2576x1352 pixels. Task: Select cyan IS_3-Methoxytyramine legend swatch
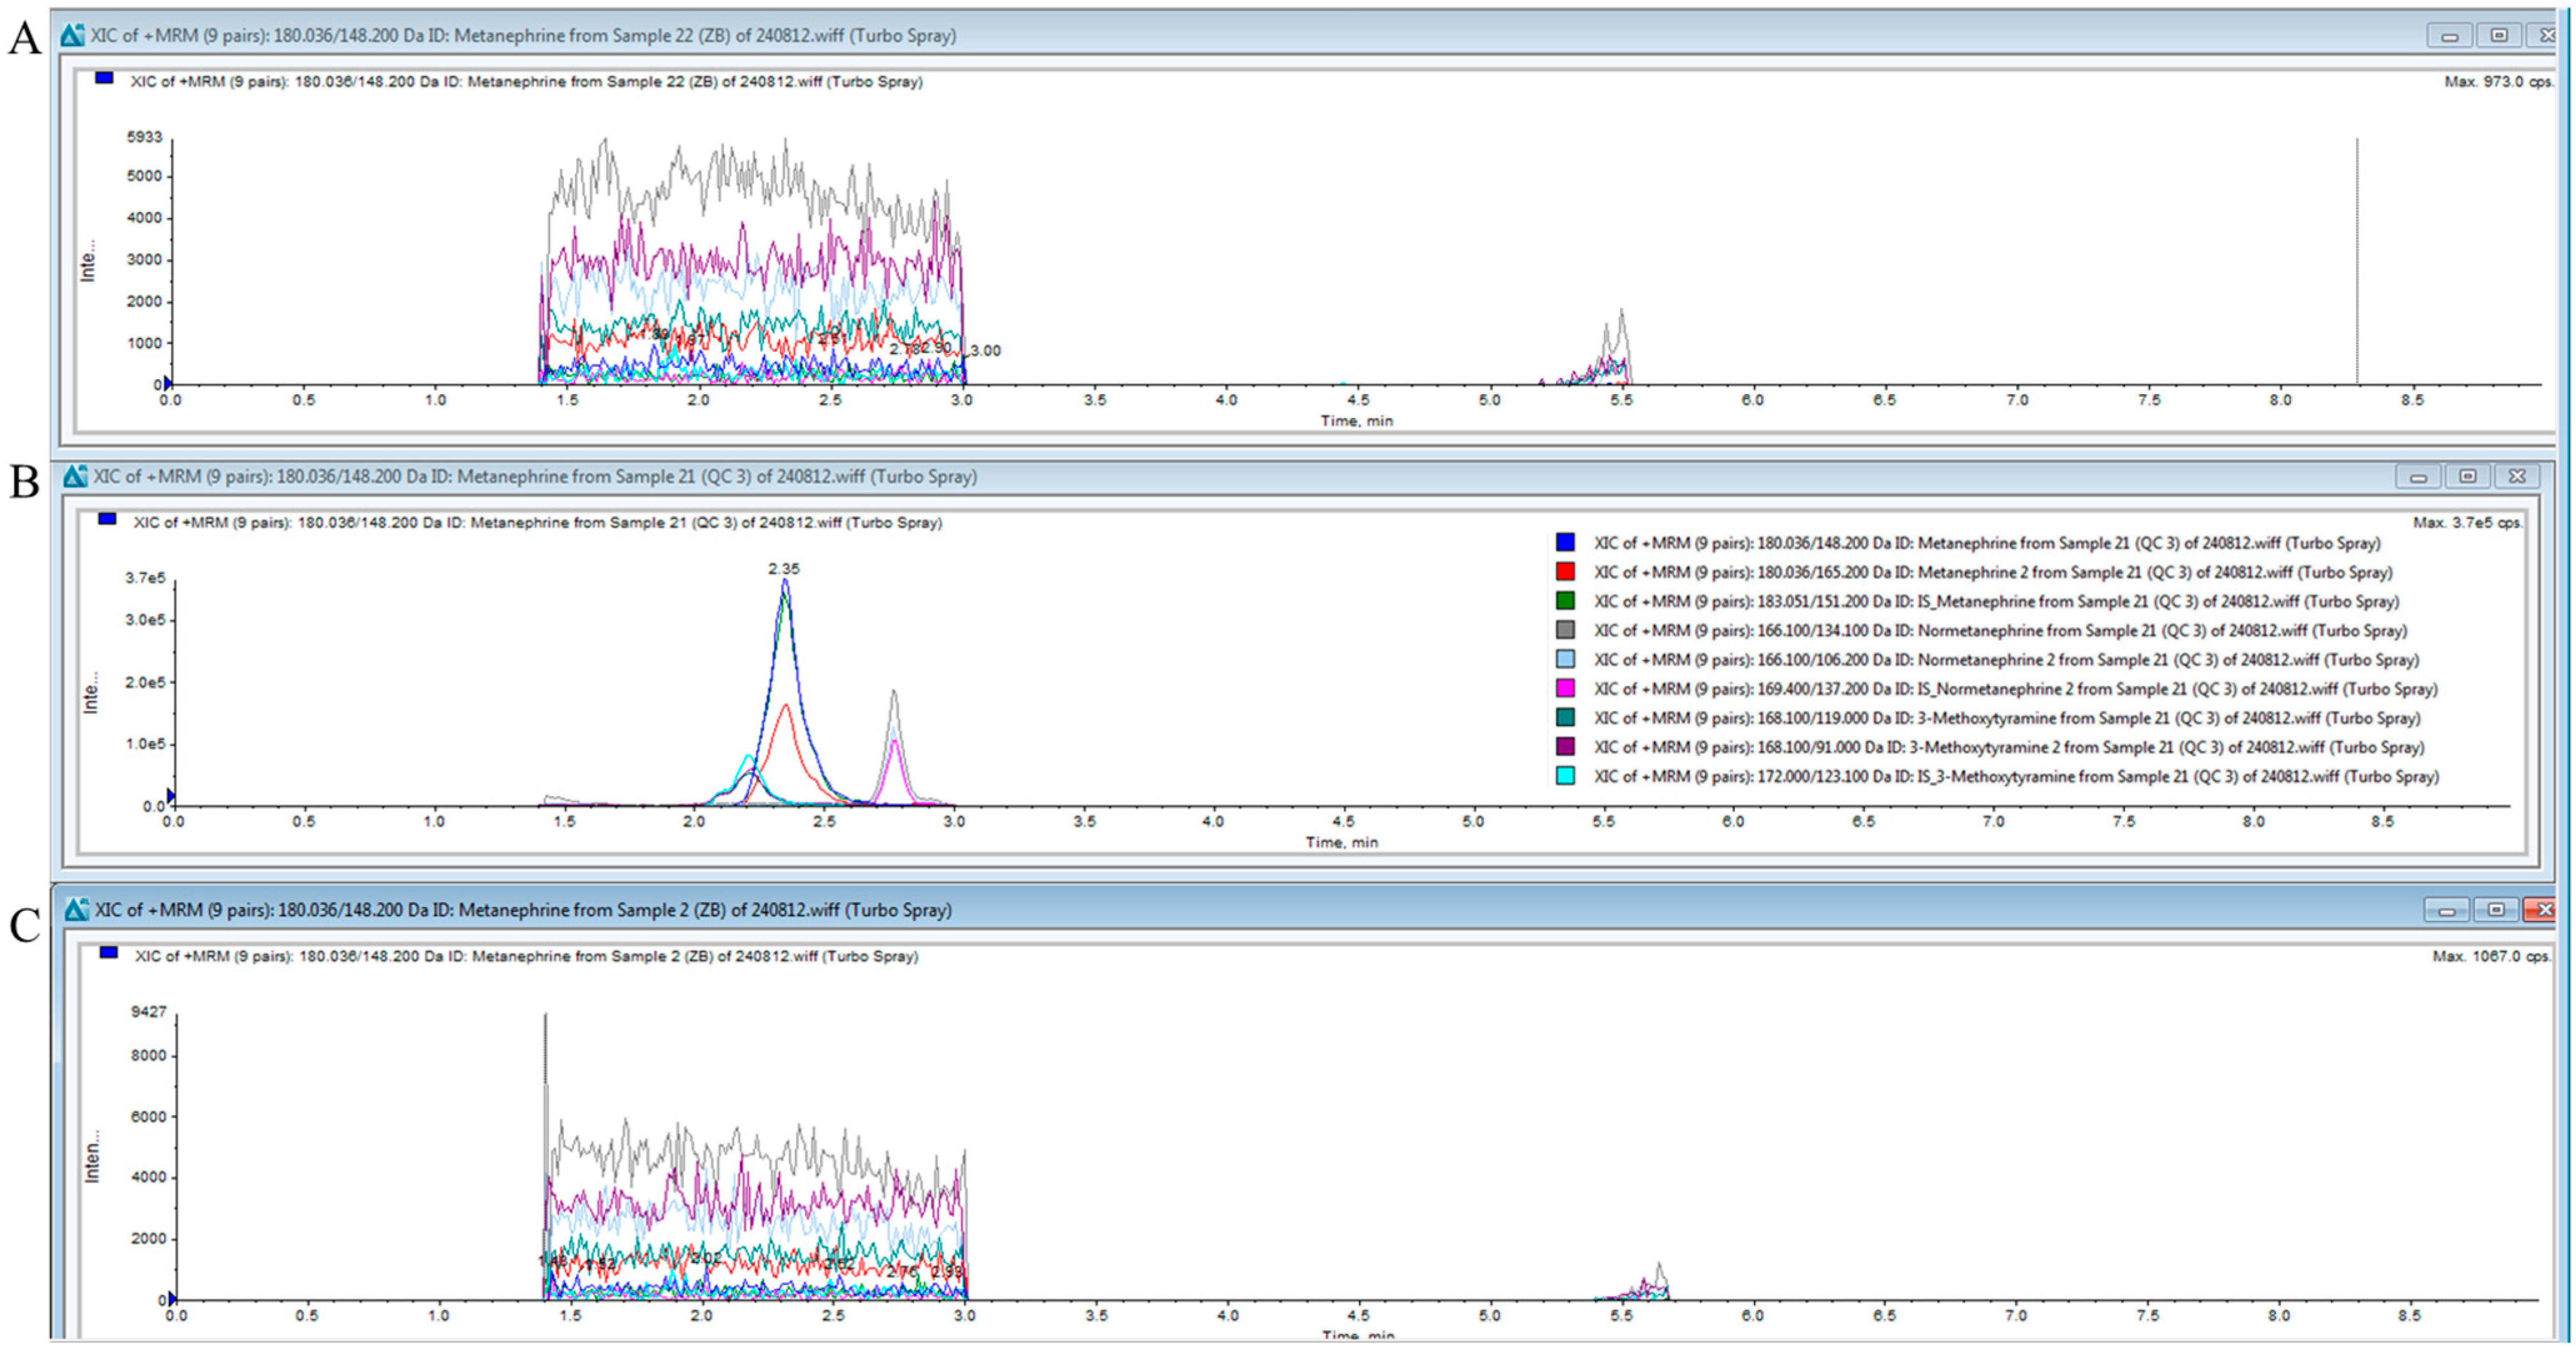[1565, 776]
